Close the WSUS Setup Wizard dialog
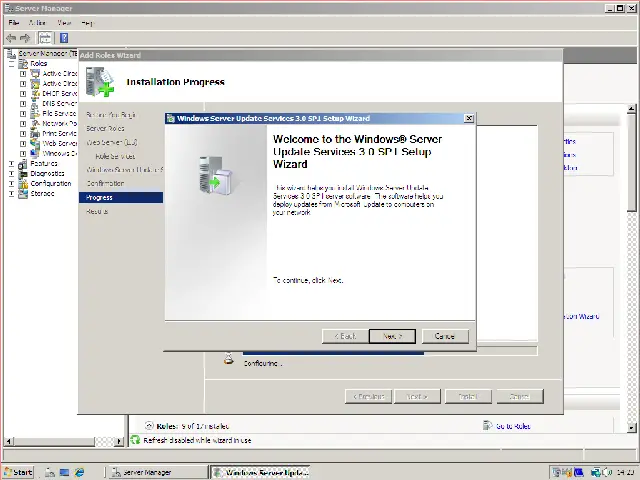640x480 pixels. coord(469,118)
